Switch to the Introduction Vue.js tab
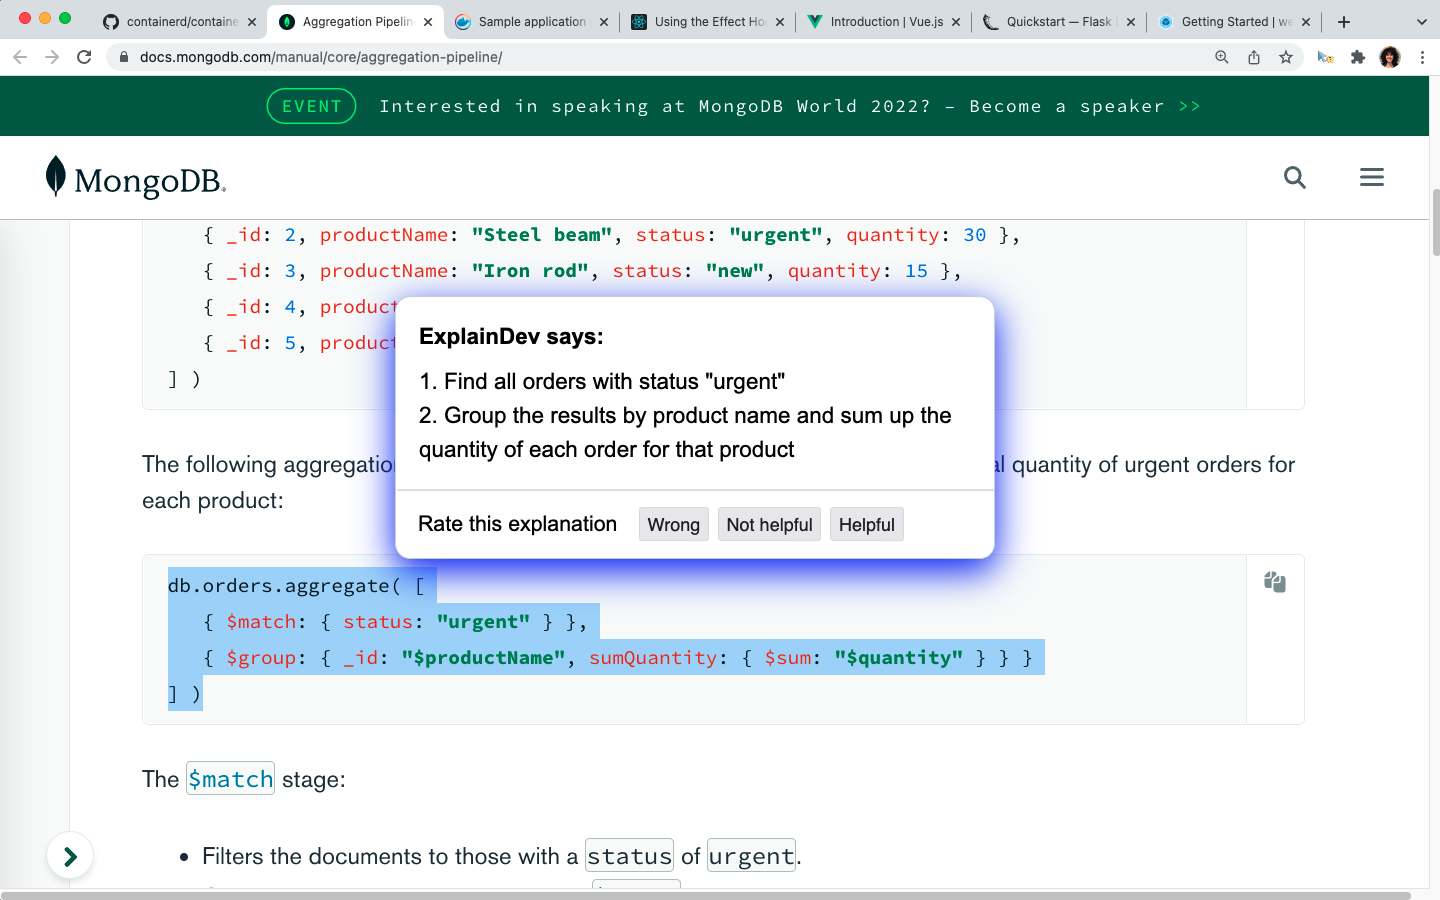The image size is (1440, 900). click(885, 21)
